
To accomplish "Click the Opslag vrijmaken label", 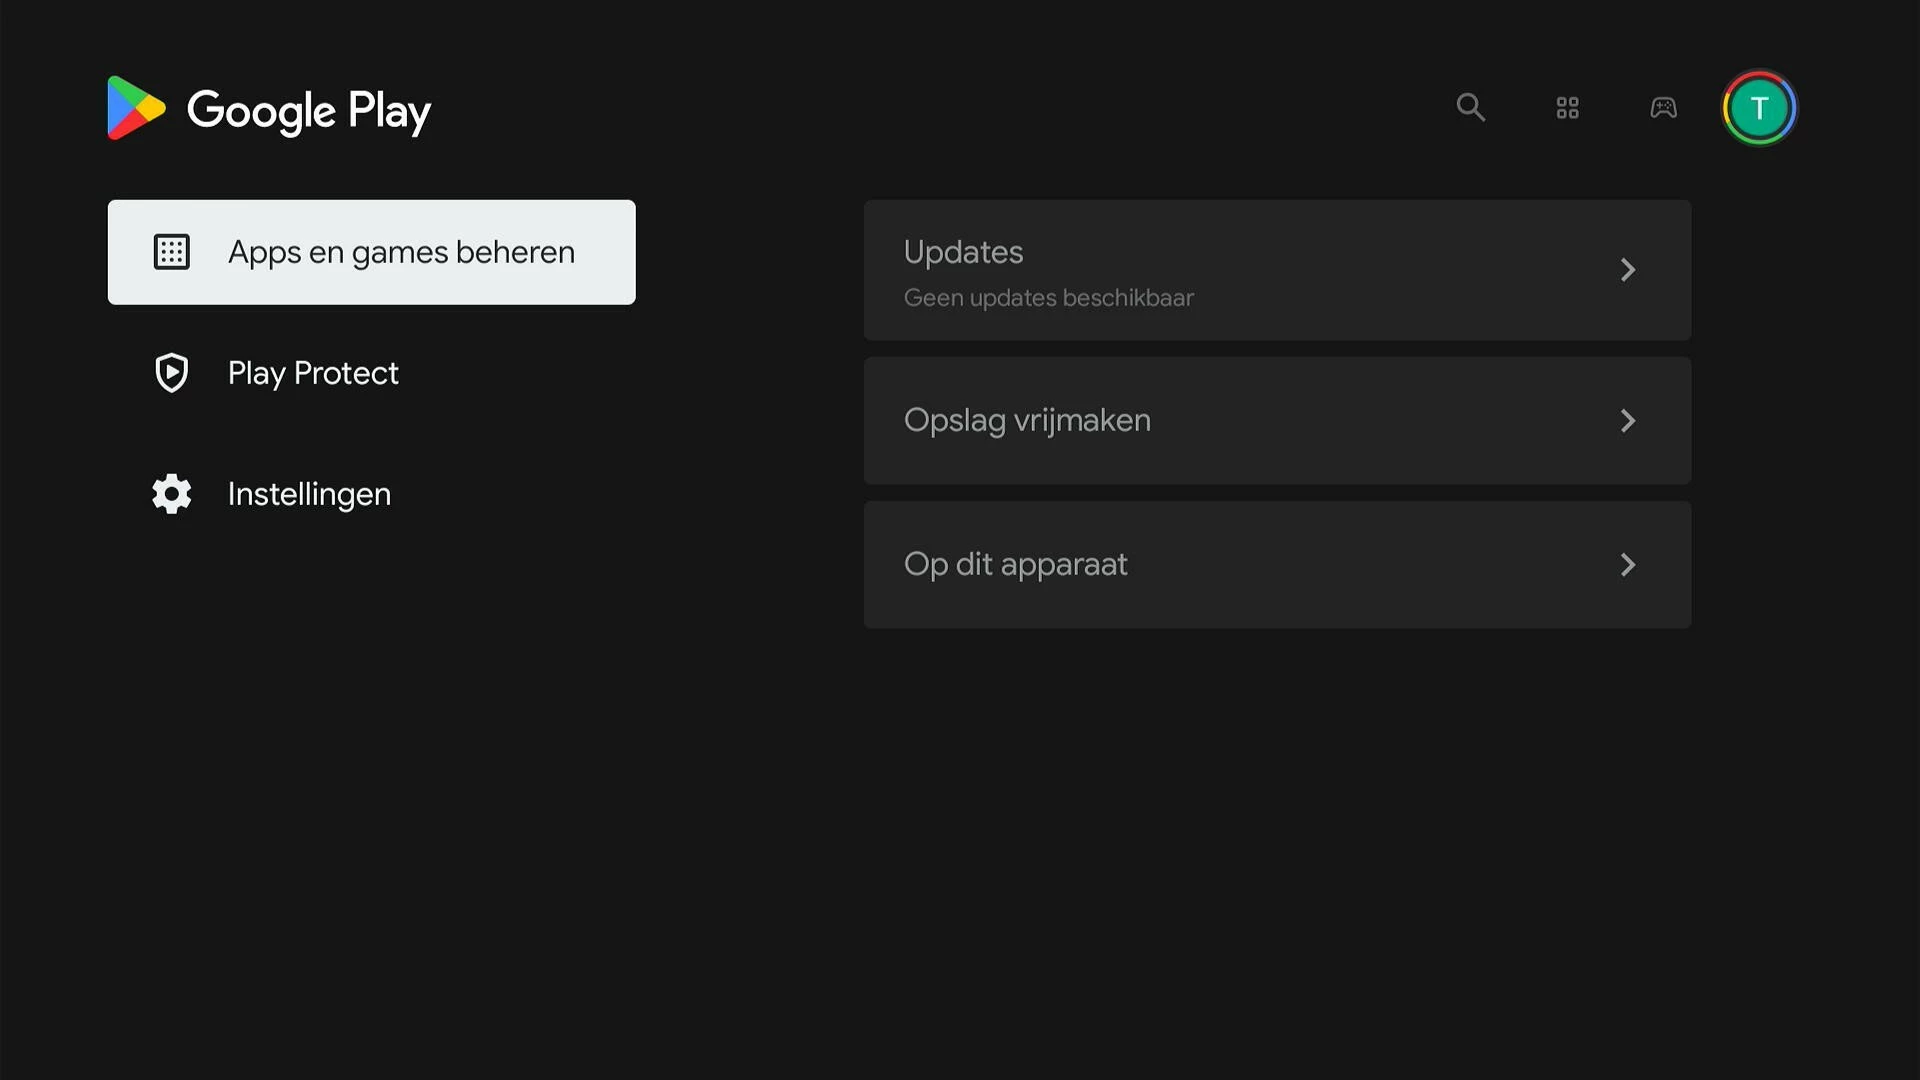I will pos(1027,421).
